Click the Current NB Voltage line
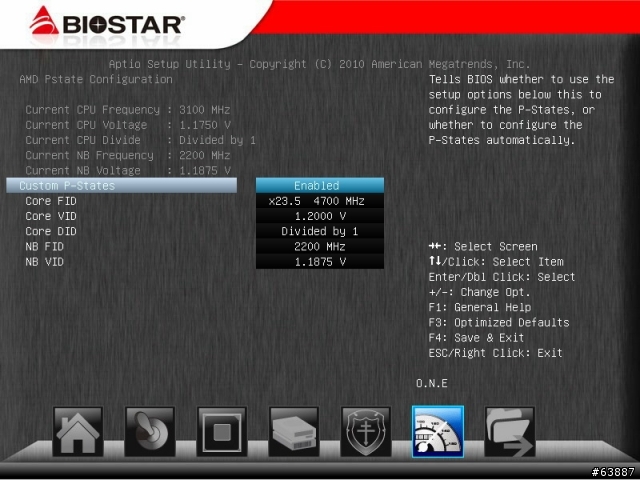This screenshot has width=640, height=480. click(128, 170)
